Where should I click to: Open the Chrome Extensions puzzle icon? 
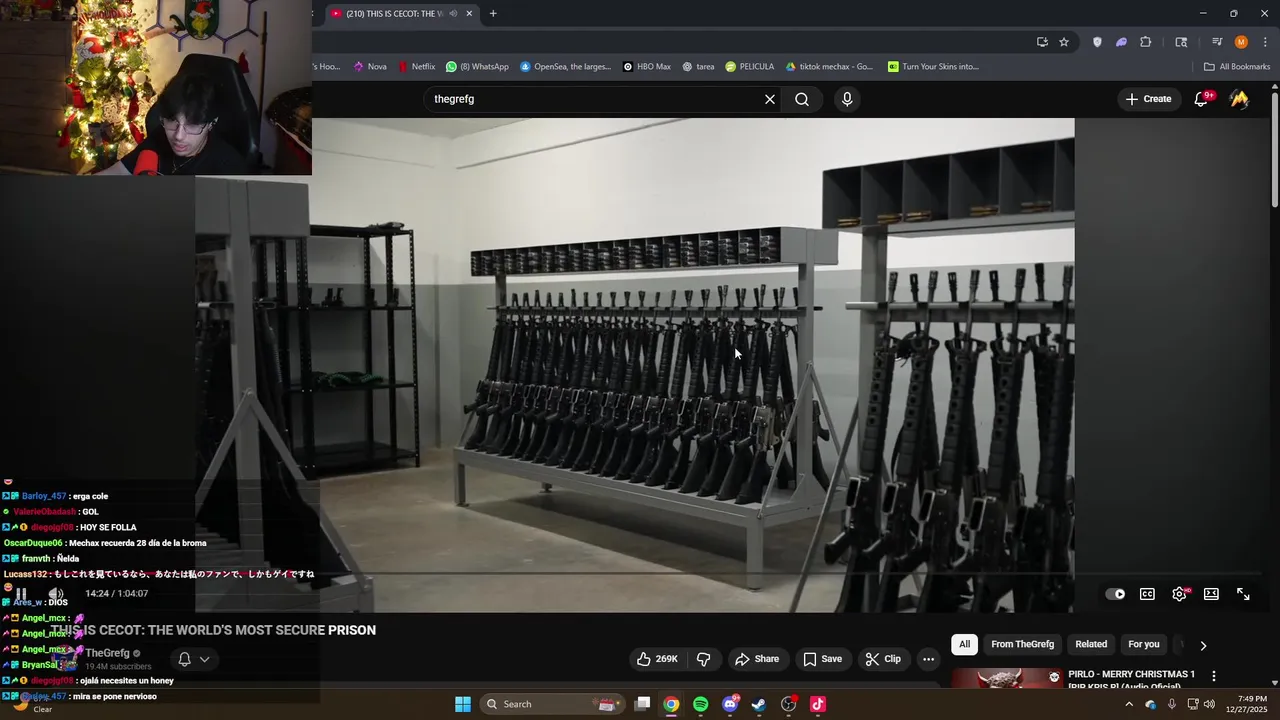pyautogui.click(x=1146, y=42)
